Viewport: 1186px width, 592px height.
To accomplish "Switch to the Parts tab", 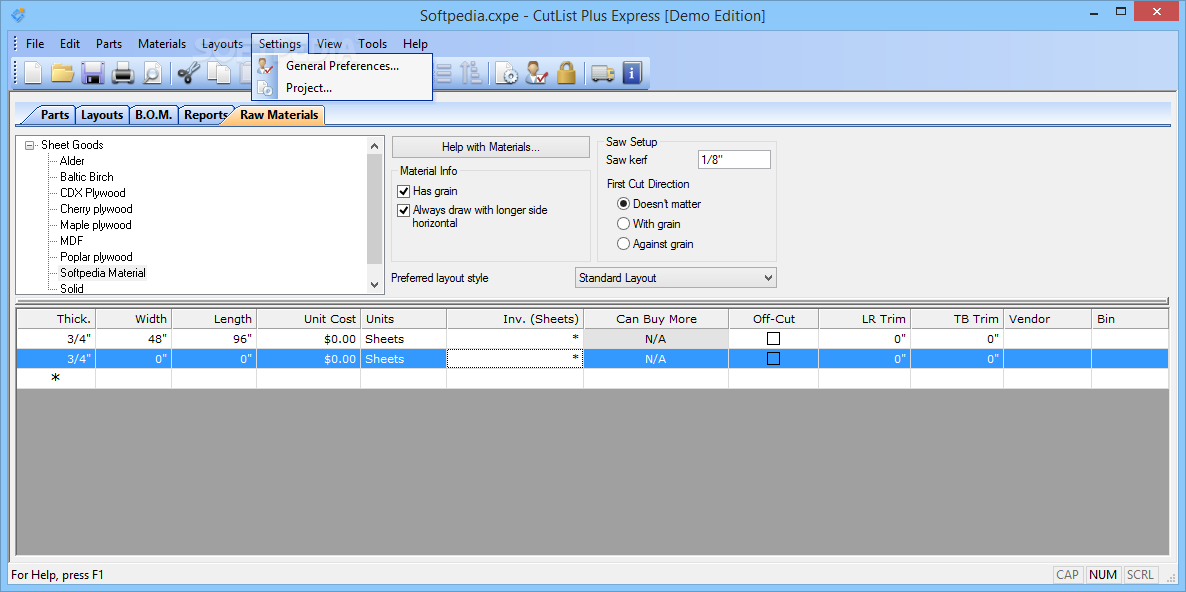I will coord(54,115).
